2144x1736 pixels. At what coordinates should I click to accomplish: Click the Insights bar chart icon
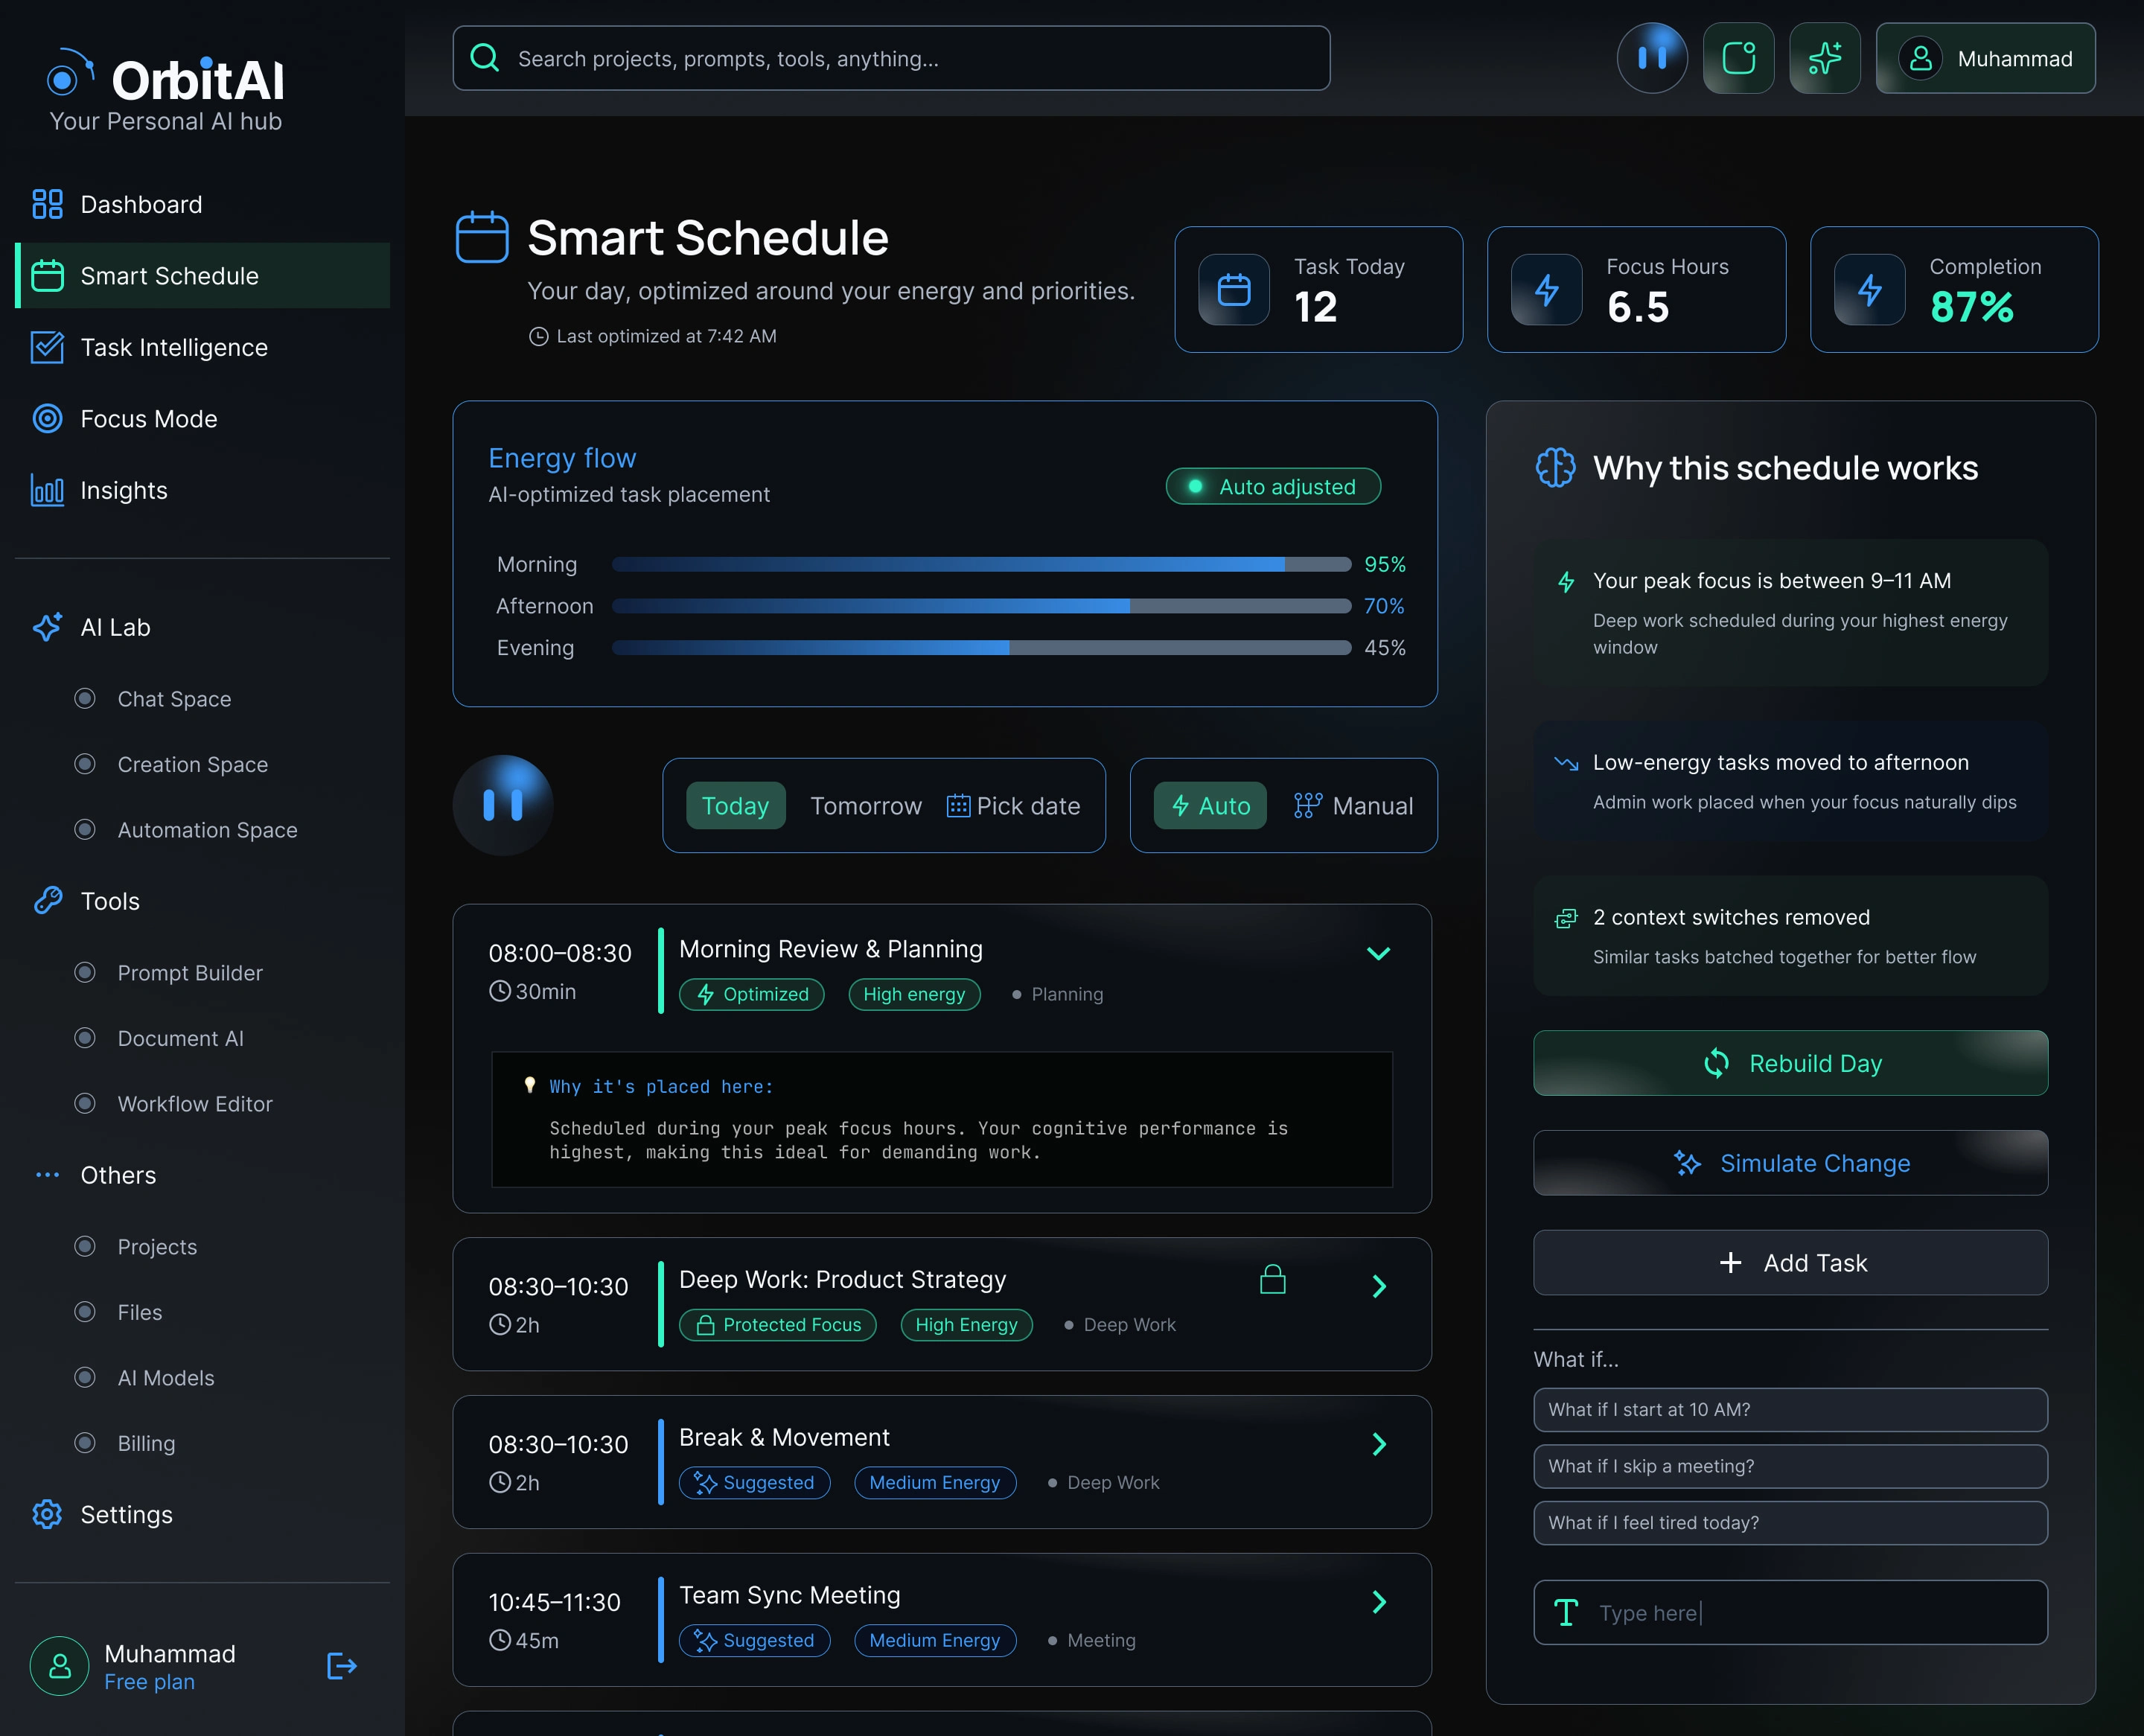pyautogui.click(x=47, y=490)
